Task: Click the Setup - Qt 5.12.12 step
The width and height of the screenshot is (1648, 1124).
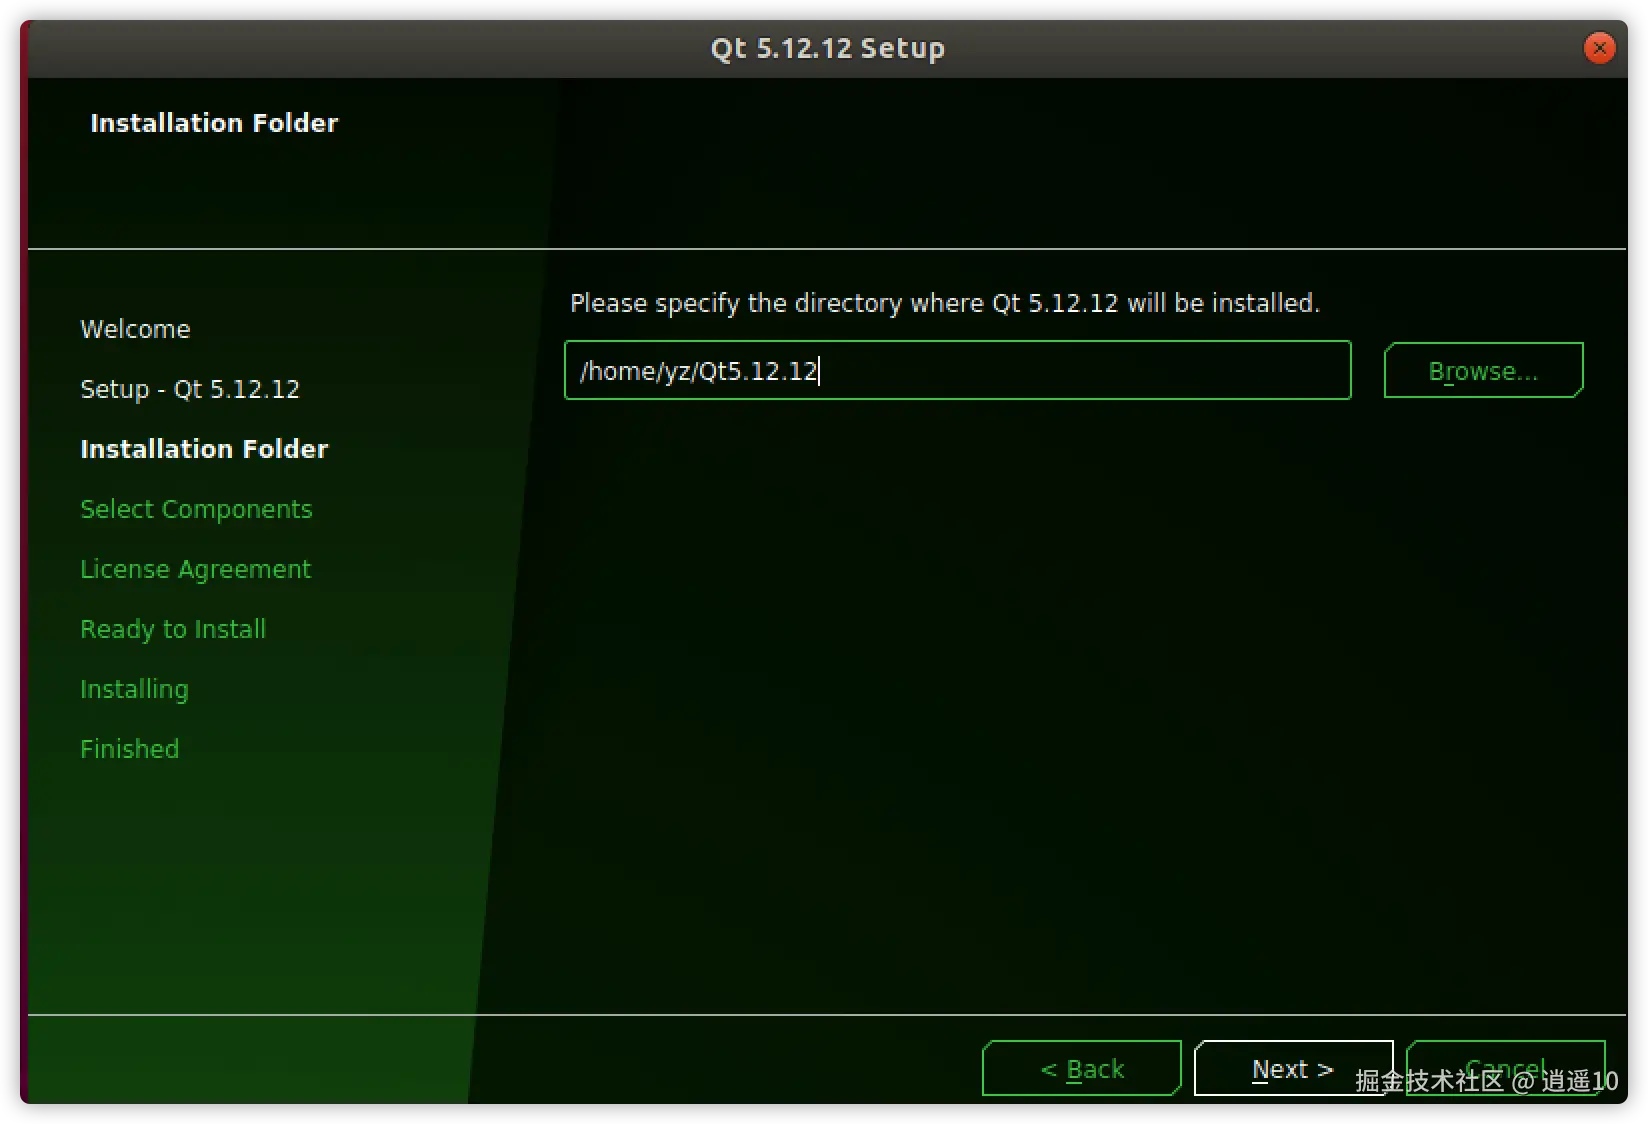Action: click(190, 389)
